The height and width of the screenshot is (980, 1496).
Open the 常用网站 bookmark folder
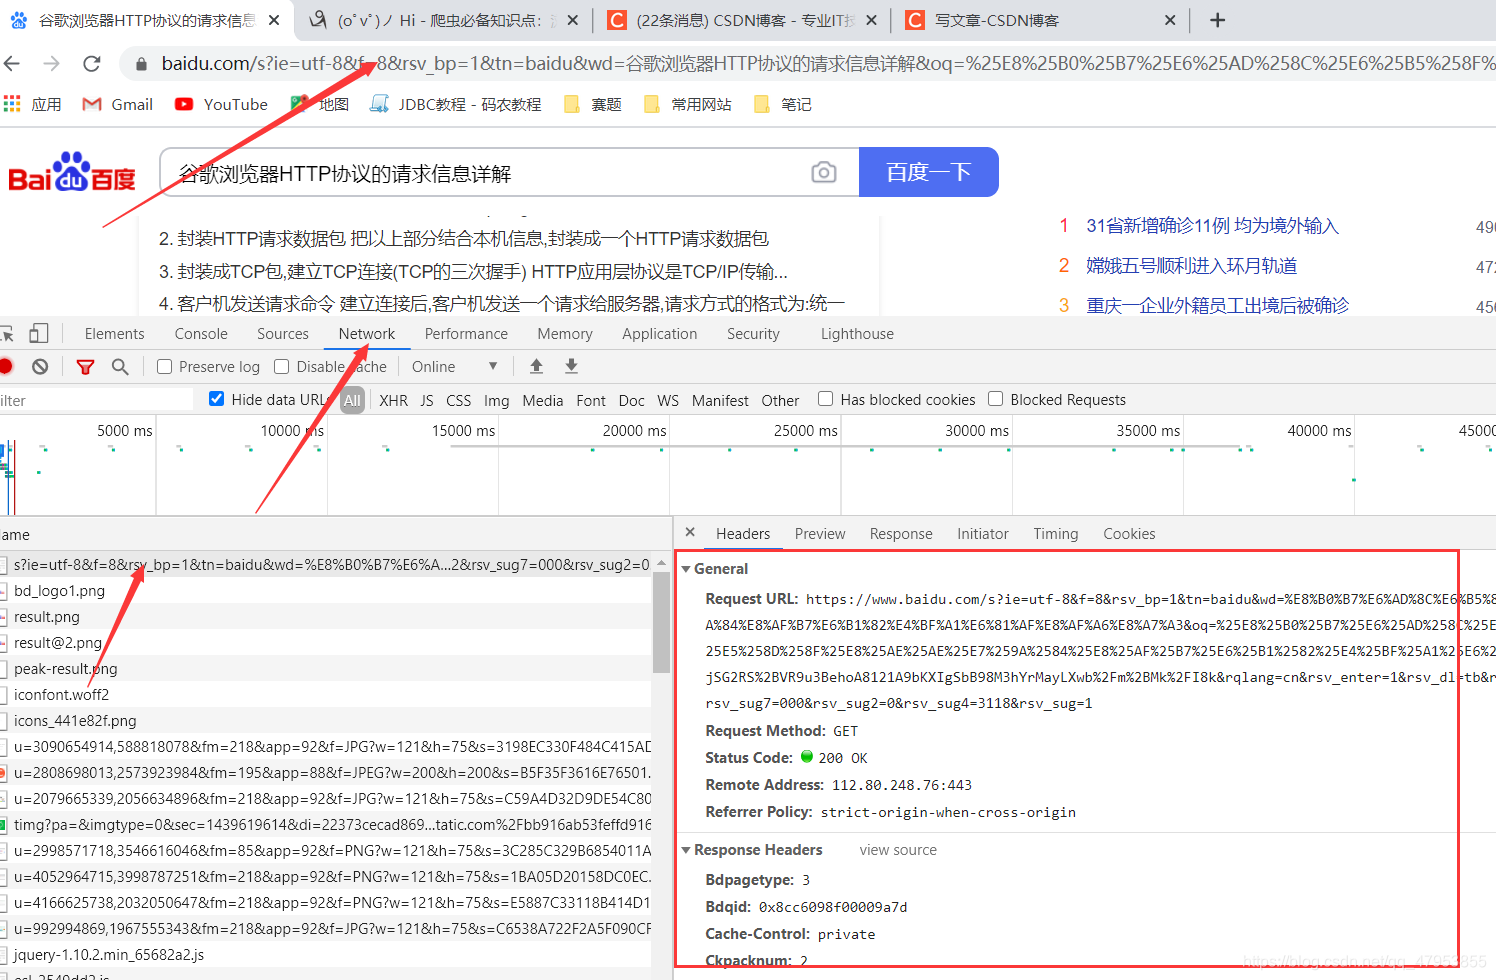688,104
